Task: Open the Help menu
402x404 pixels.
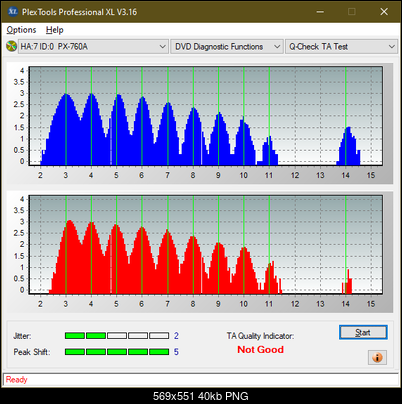Action: pos(55,30)
